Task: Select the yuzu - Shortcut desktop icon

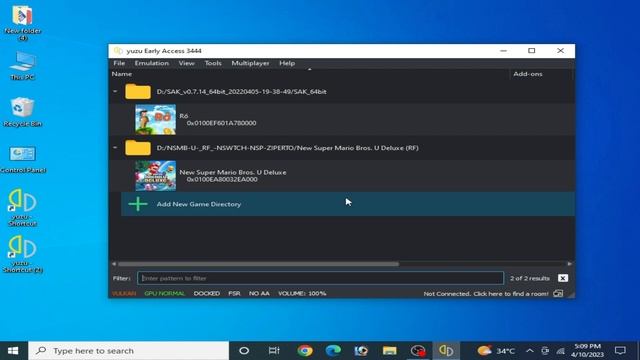Action: [22, 207]
